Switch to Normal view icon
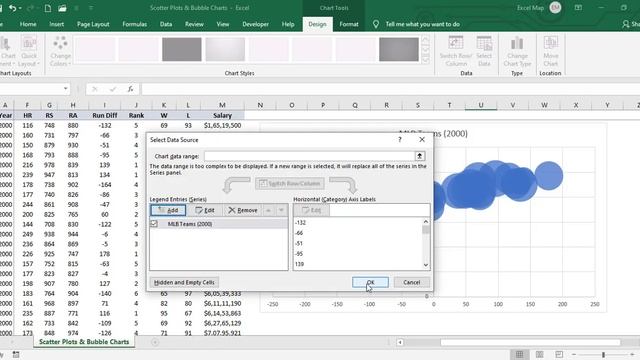This screenshot has height=360, width=640. [519, 354]
